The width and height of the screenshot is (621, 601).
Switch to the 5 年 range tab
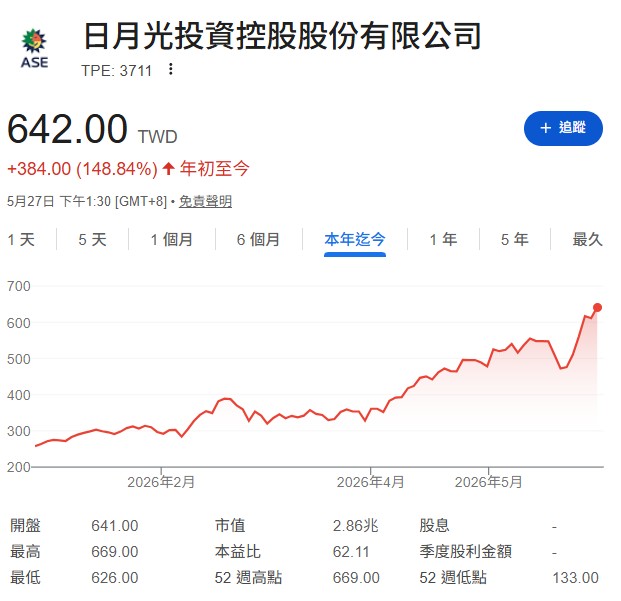(514, 240)
